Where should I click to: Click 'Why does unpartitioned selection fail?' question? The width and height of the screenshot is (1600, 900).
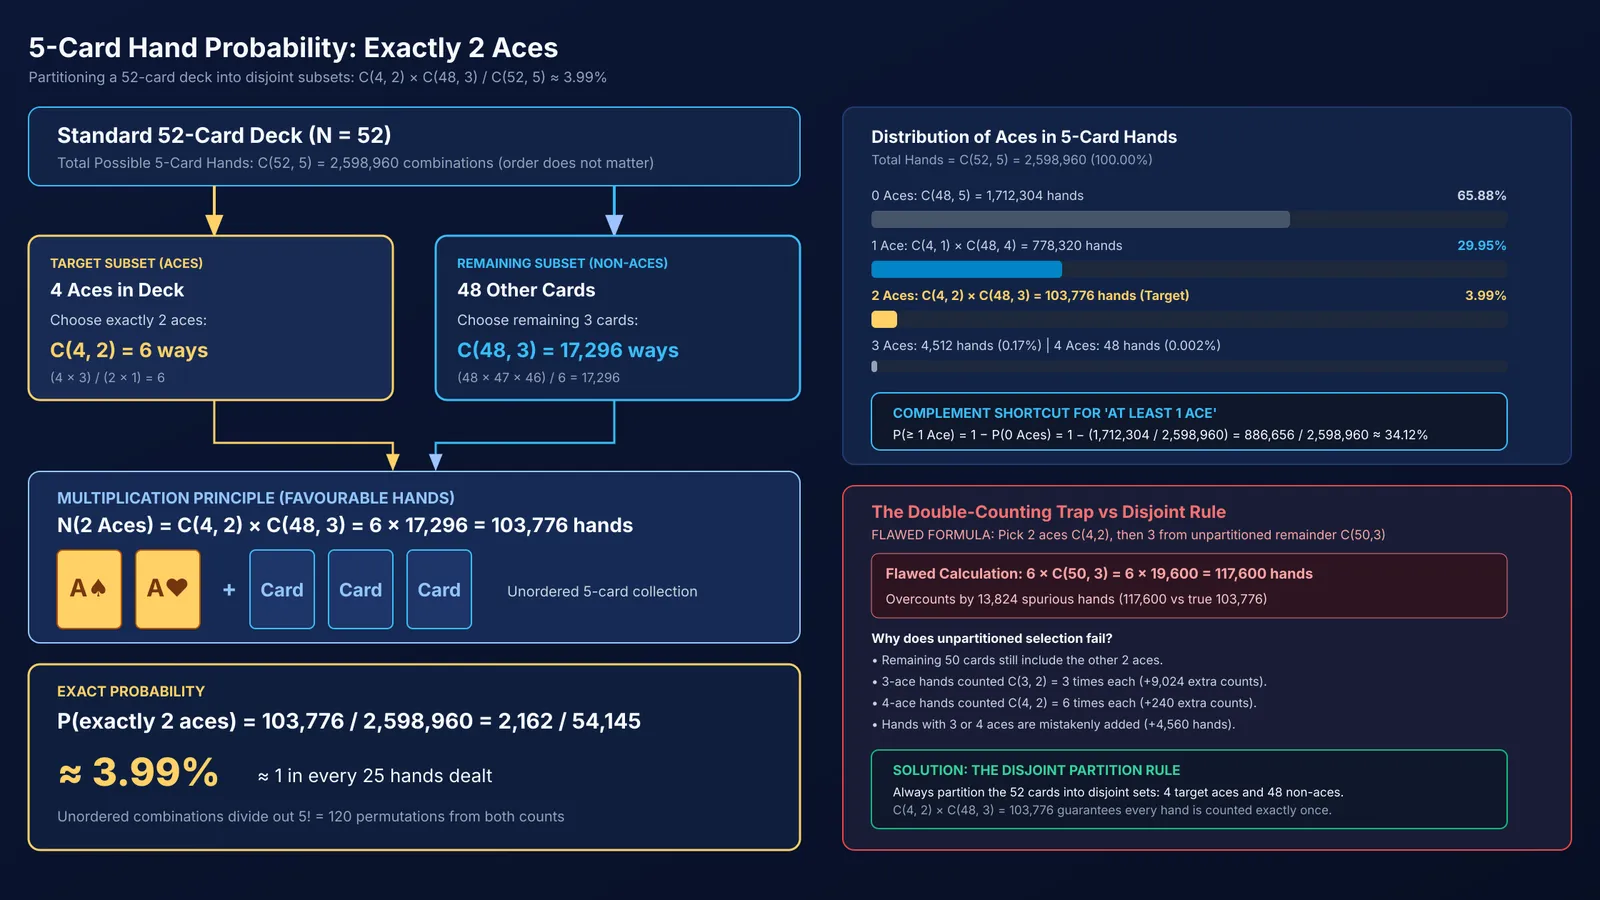(992, 638)
